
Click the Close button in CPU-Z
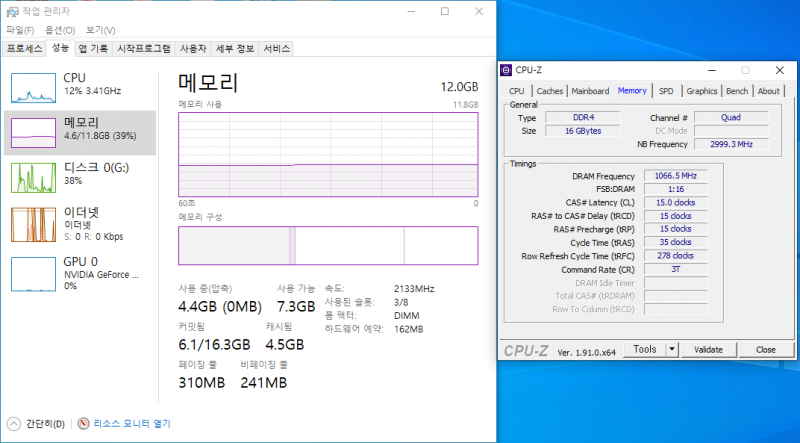click(x=766, y=350)
